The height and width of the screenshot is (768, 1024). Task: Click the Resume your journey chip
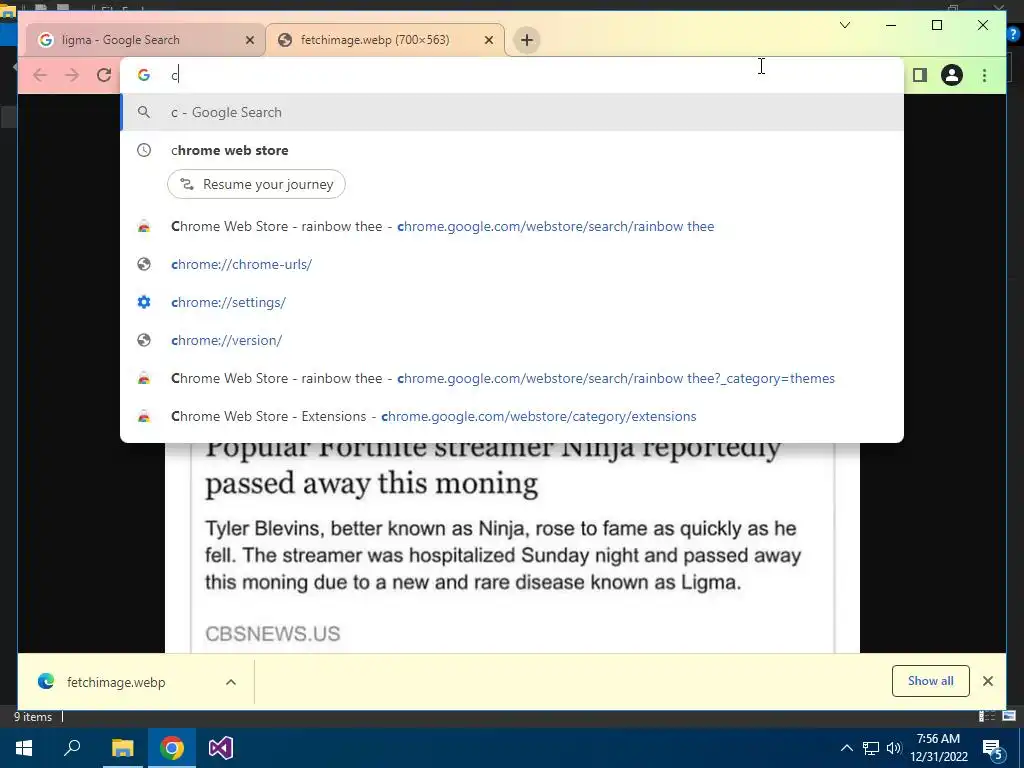pyautogui.click(x=256, y=184)
